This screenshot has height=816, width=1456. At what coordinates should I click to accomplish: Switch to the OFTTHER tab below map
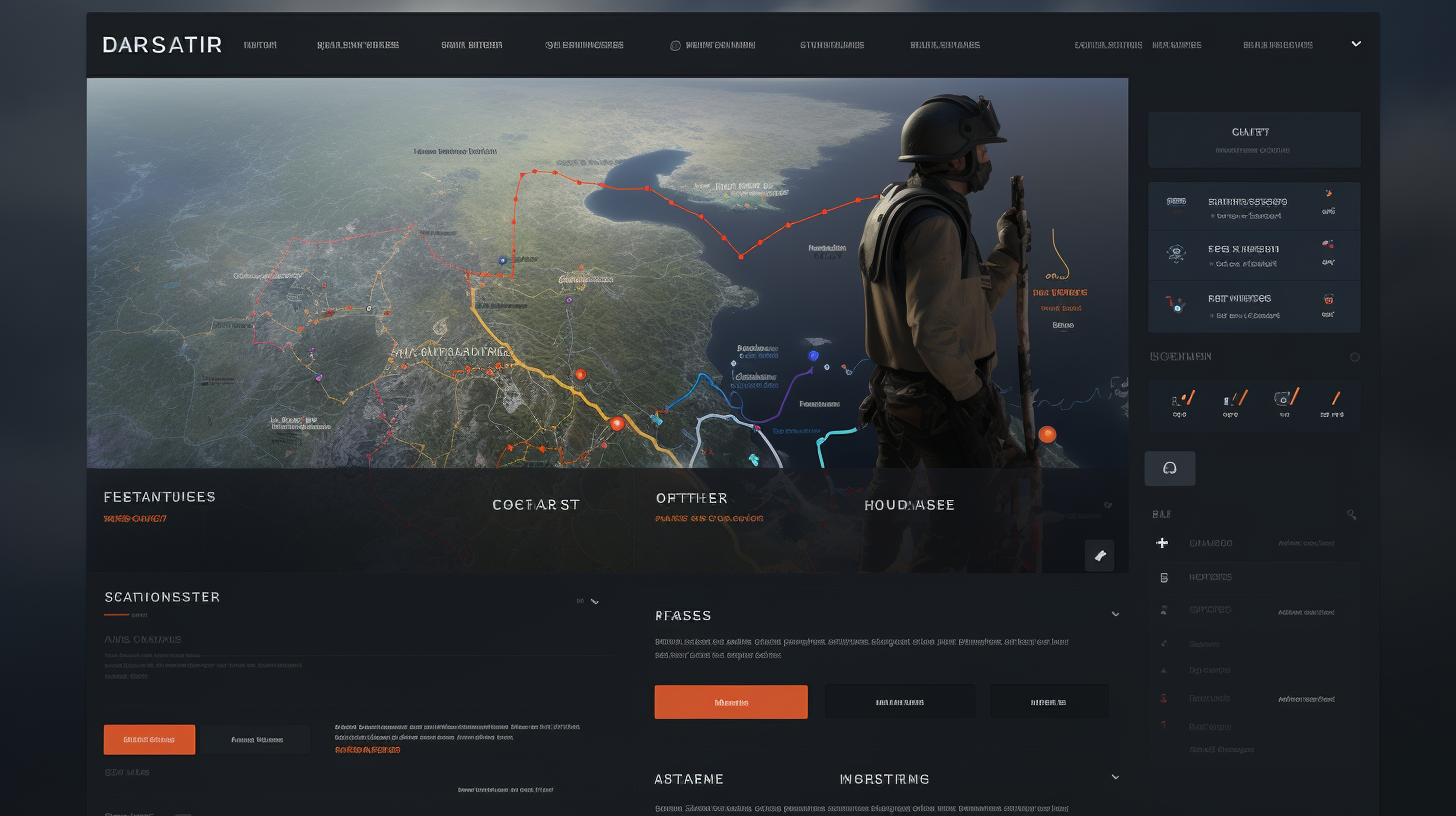(x=691, y=498)
